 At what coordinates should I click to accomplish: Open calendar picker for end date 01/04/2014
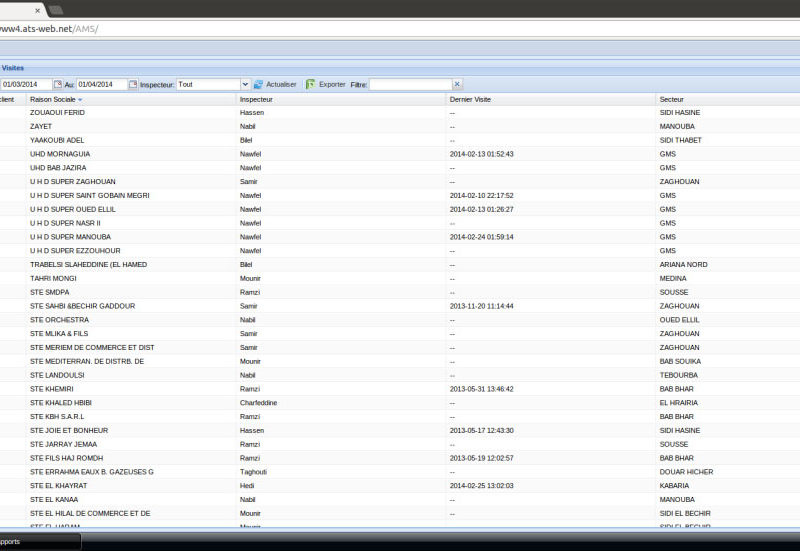coord(133,85)
